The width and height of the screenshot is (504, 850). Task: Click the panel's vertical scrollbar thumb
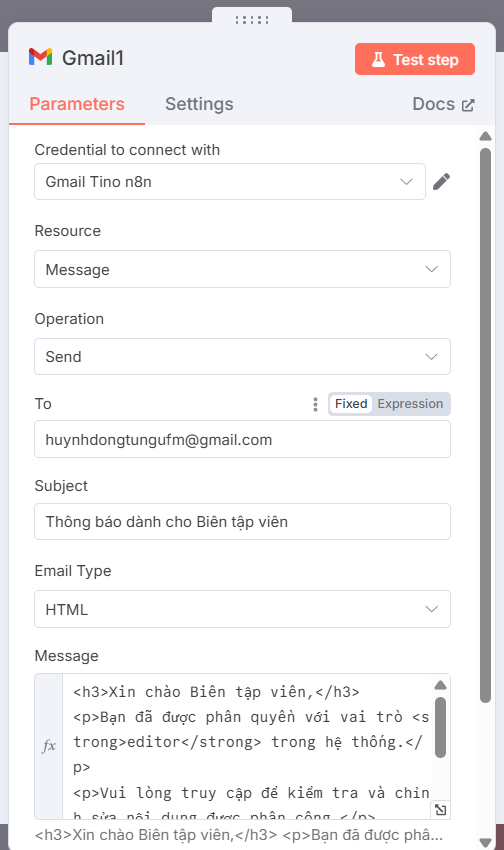[x=486, y=426]
